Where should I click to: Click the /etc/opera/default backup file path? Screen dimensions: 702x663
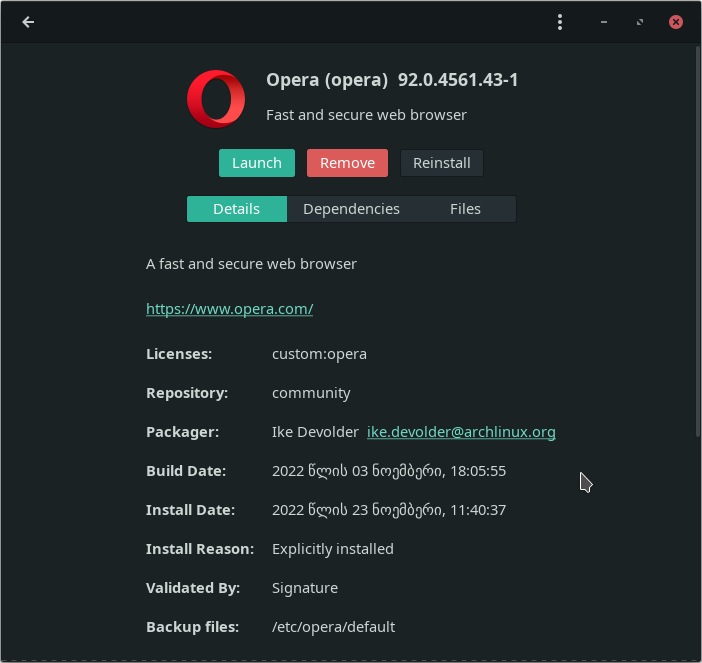(333, 627)
